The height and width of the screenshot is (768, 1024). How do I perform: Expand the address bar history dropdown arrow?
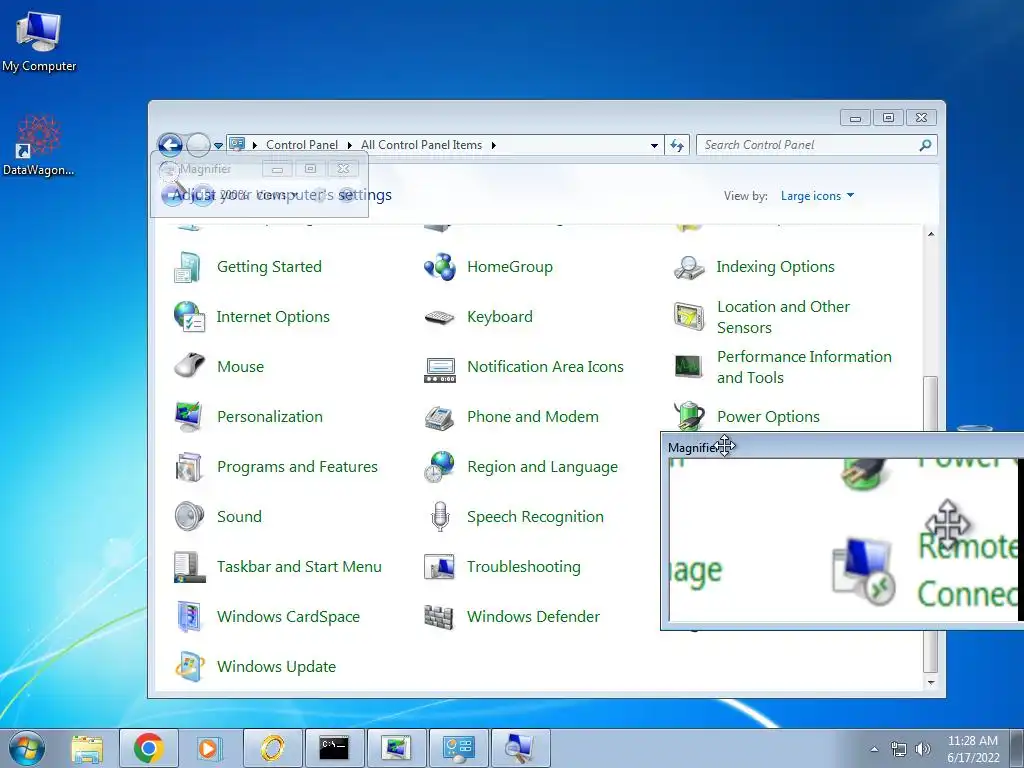654,145
